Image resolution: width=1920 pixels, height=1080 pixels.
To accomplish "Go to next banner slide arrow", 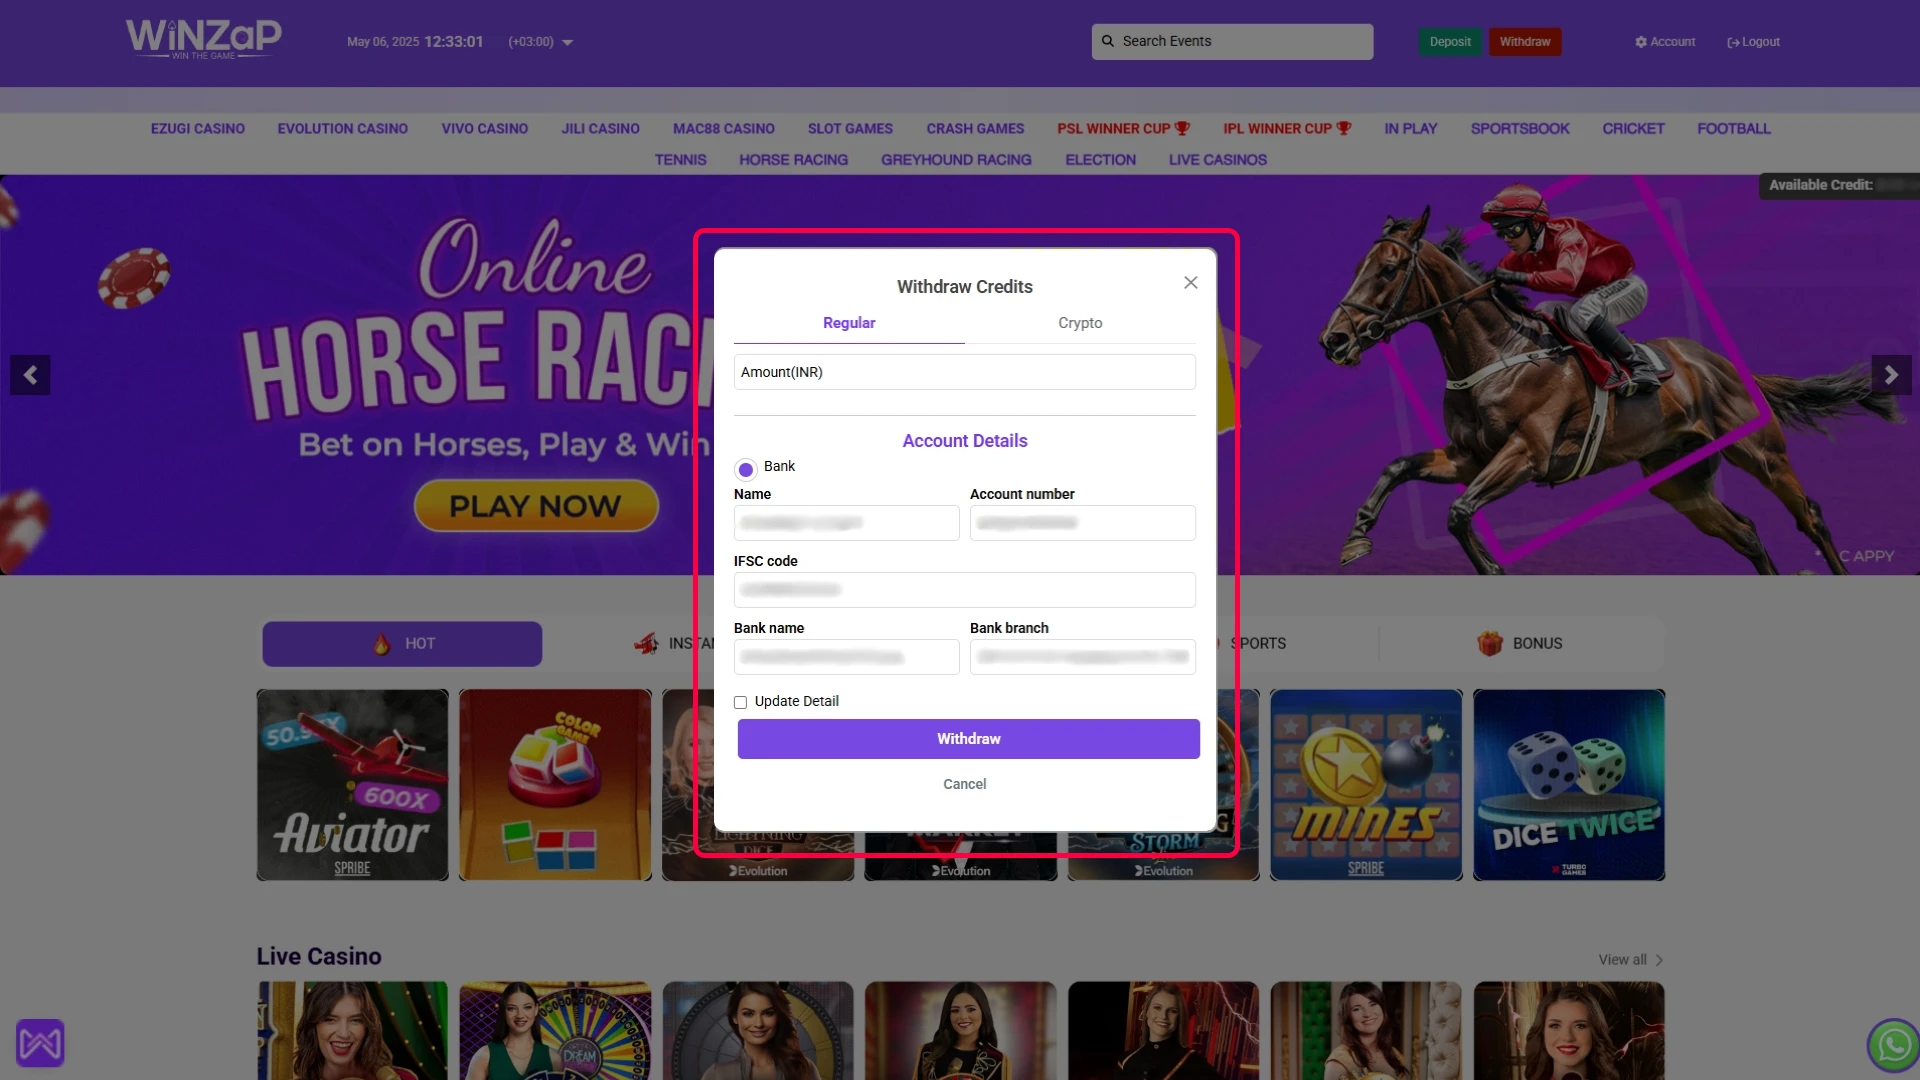I will coord(1890,375).
